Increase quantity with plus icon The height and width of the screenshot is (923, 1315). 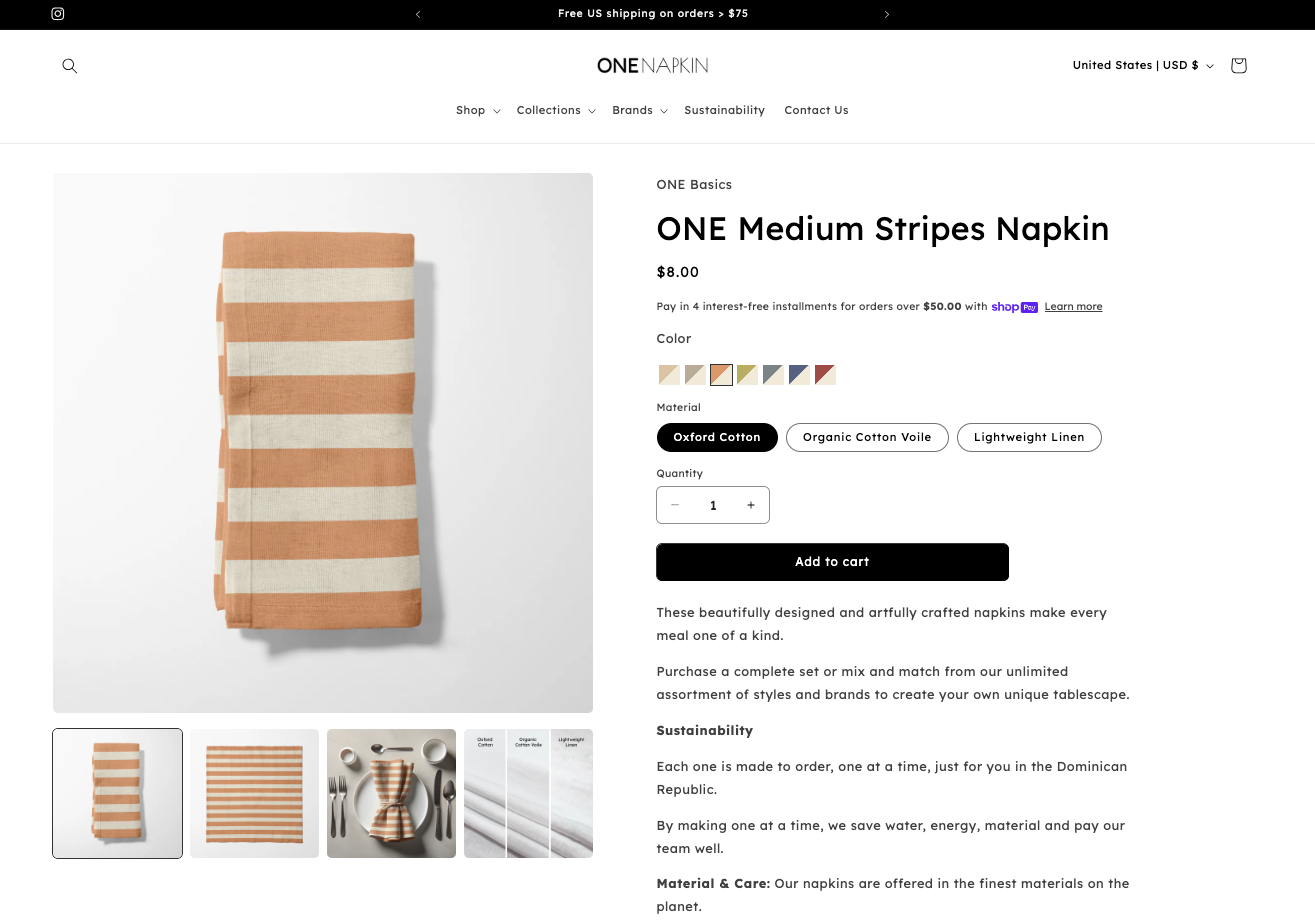[x=751, y=505]
